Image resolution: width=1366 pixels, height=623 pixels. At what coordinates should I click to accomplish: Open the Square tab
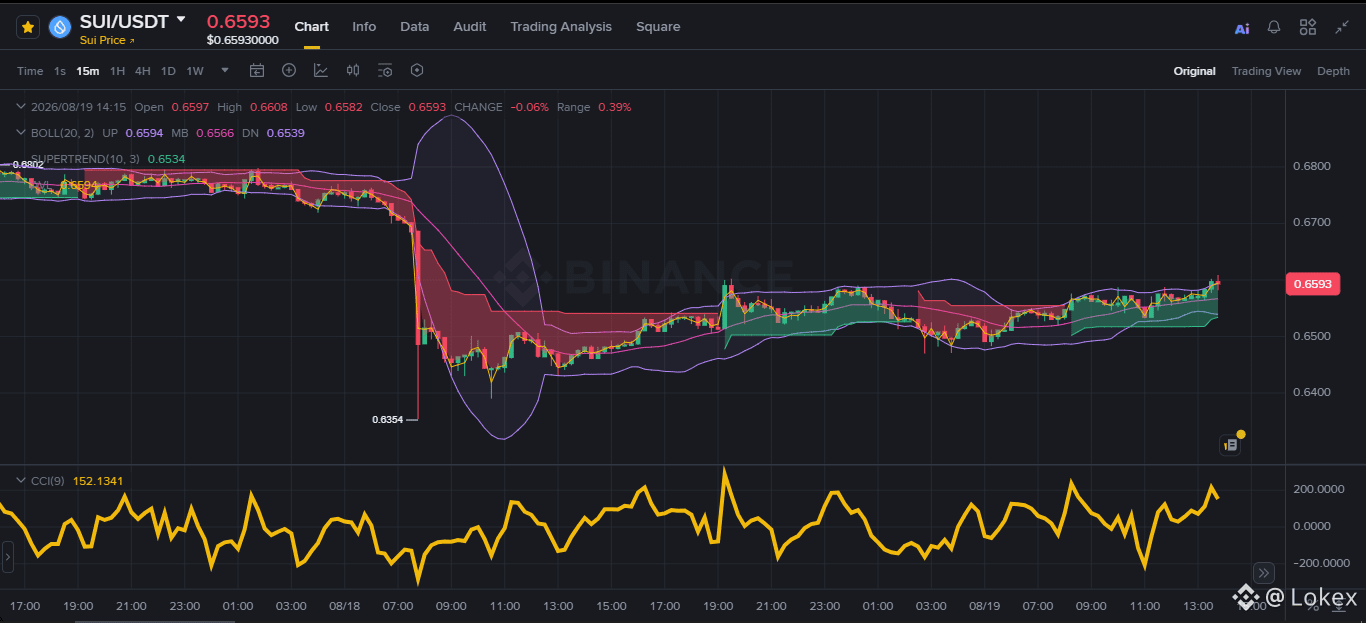point(658,27)
